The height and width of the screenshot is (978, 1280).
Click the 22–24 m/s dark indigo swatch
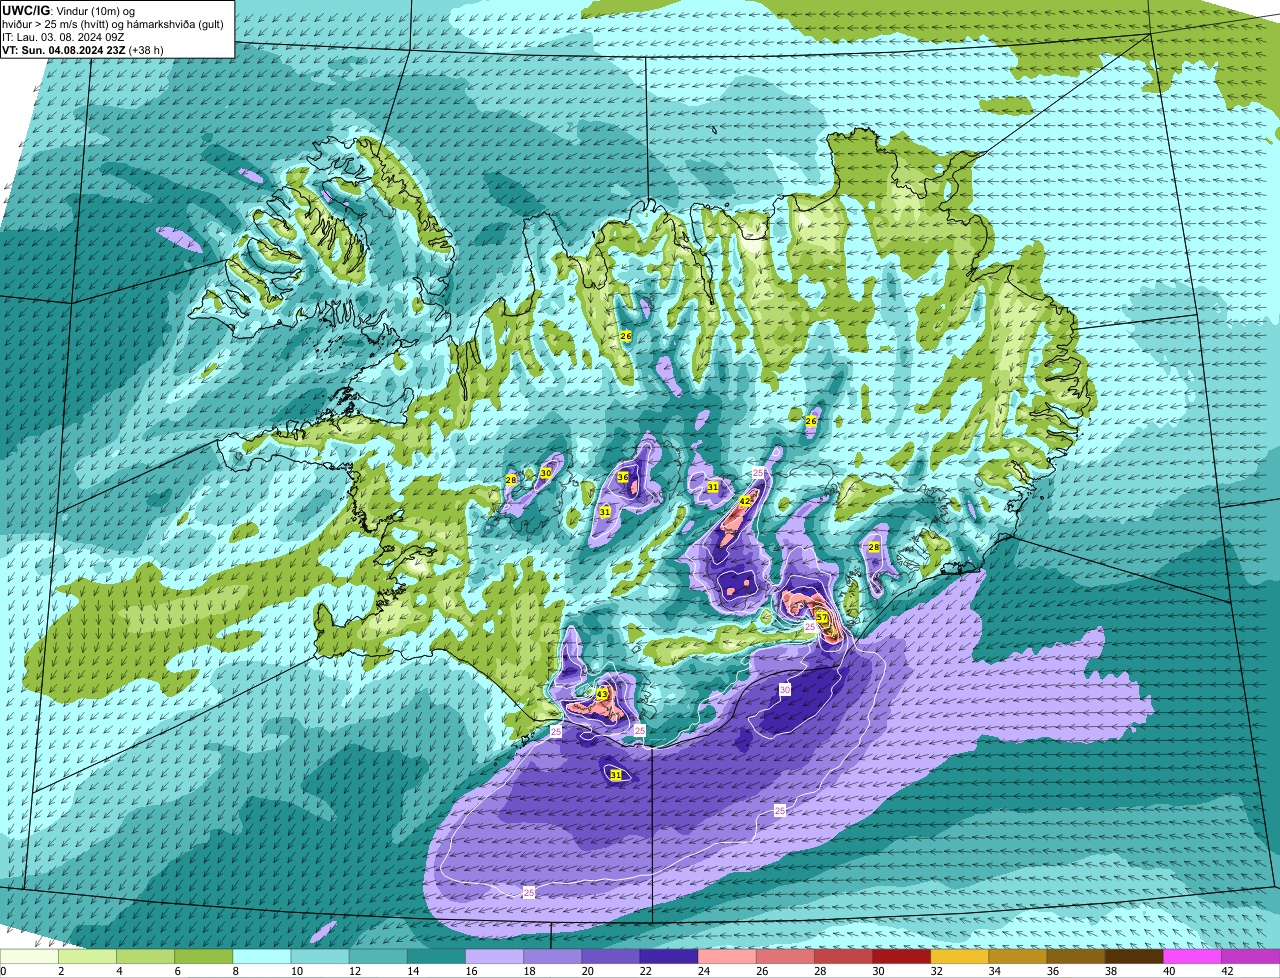[669, 957]
